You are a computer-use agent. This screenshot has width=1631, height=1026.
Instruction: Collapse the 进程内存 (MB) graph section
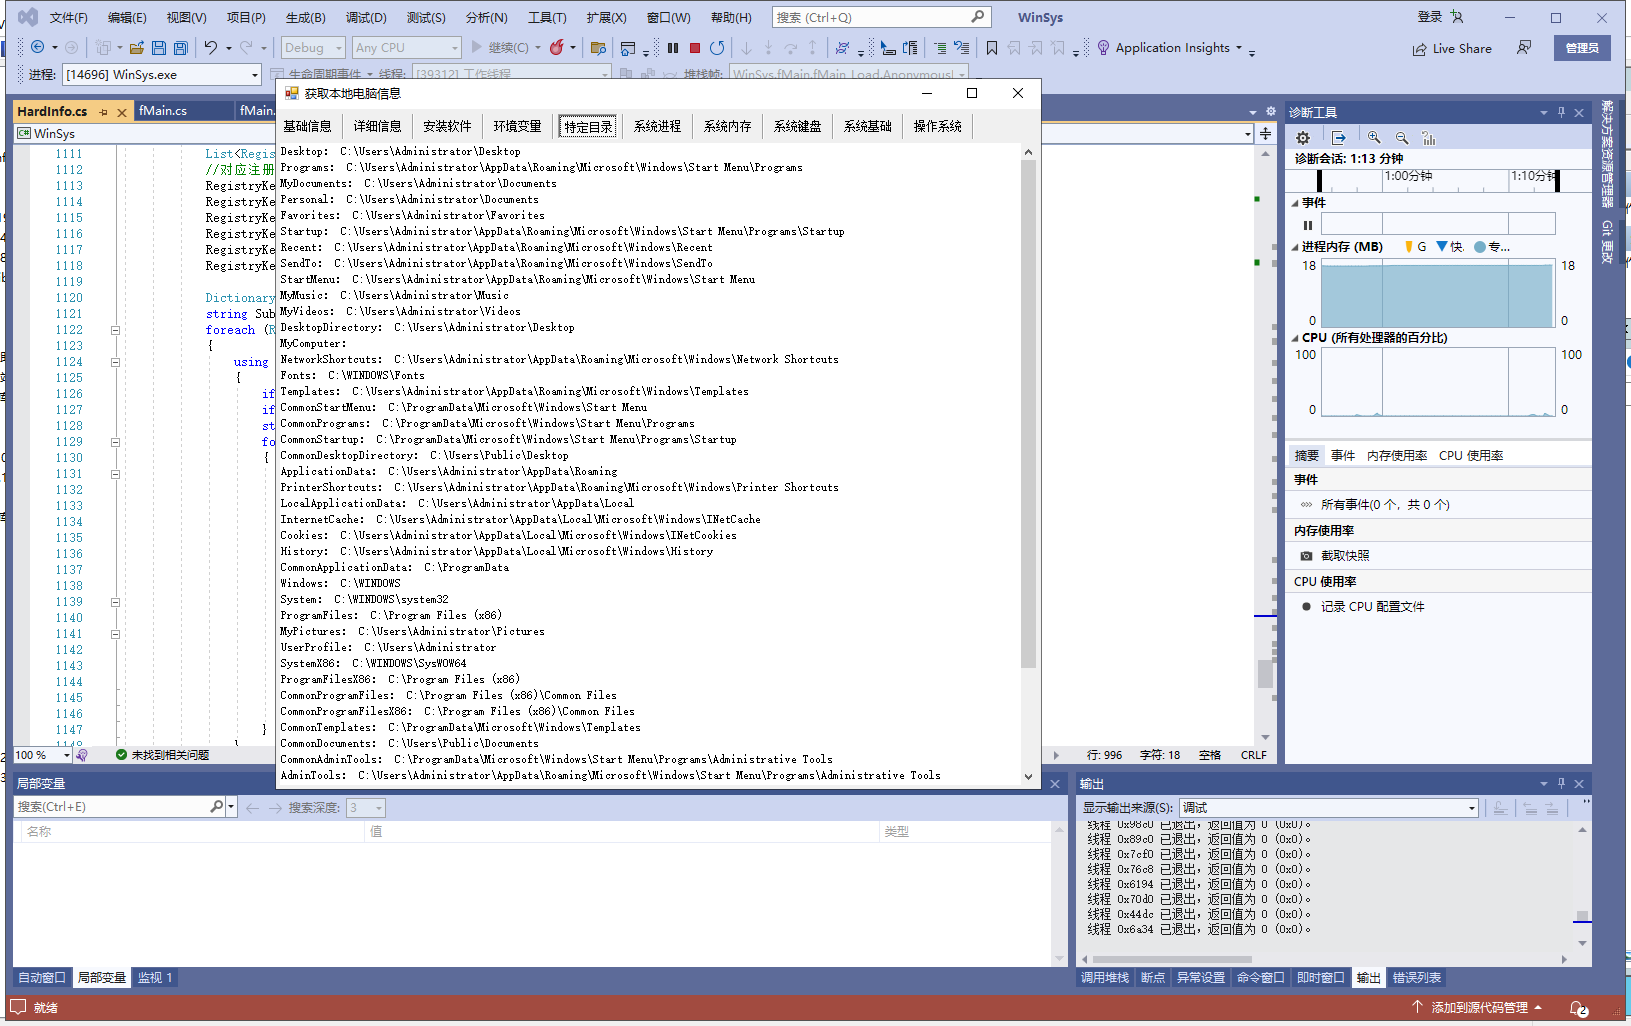pos(1295,247)
